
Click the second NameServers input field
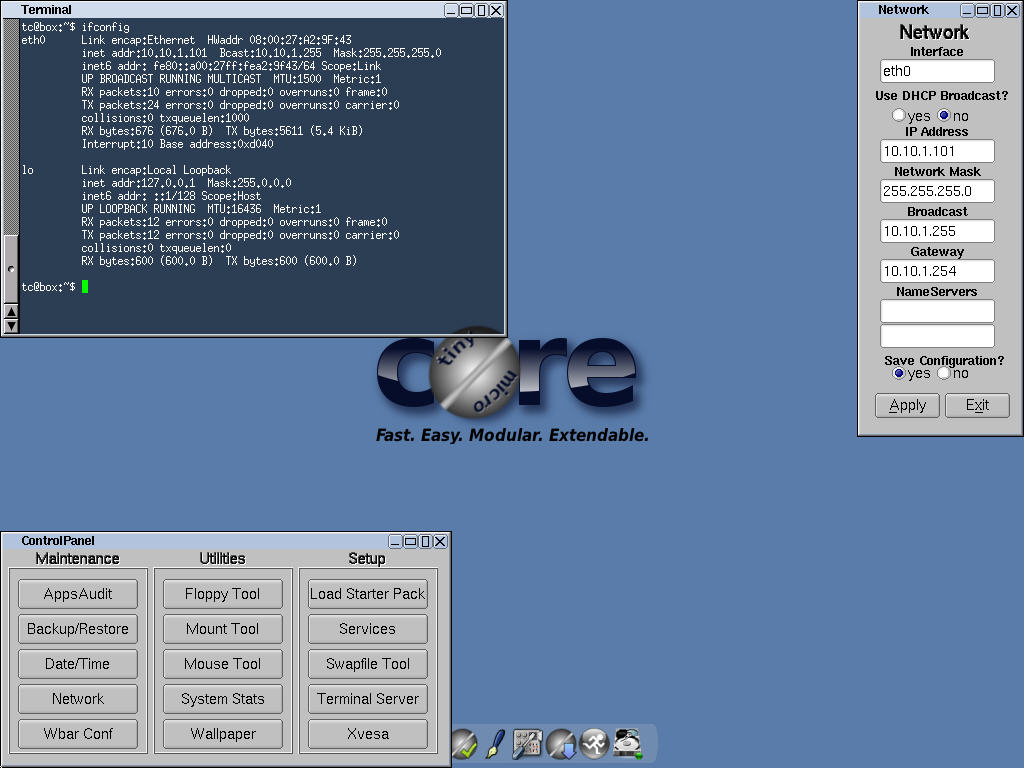click(937, 336)
